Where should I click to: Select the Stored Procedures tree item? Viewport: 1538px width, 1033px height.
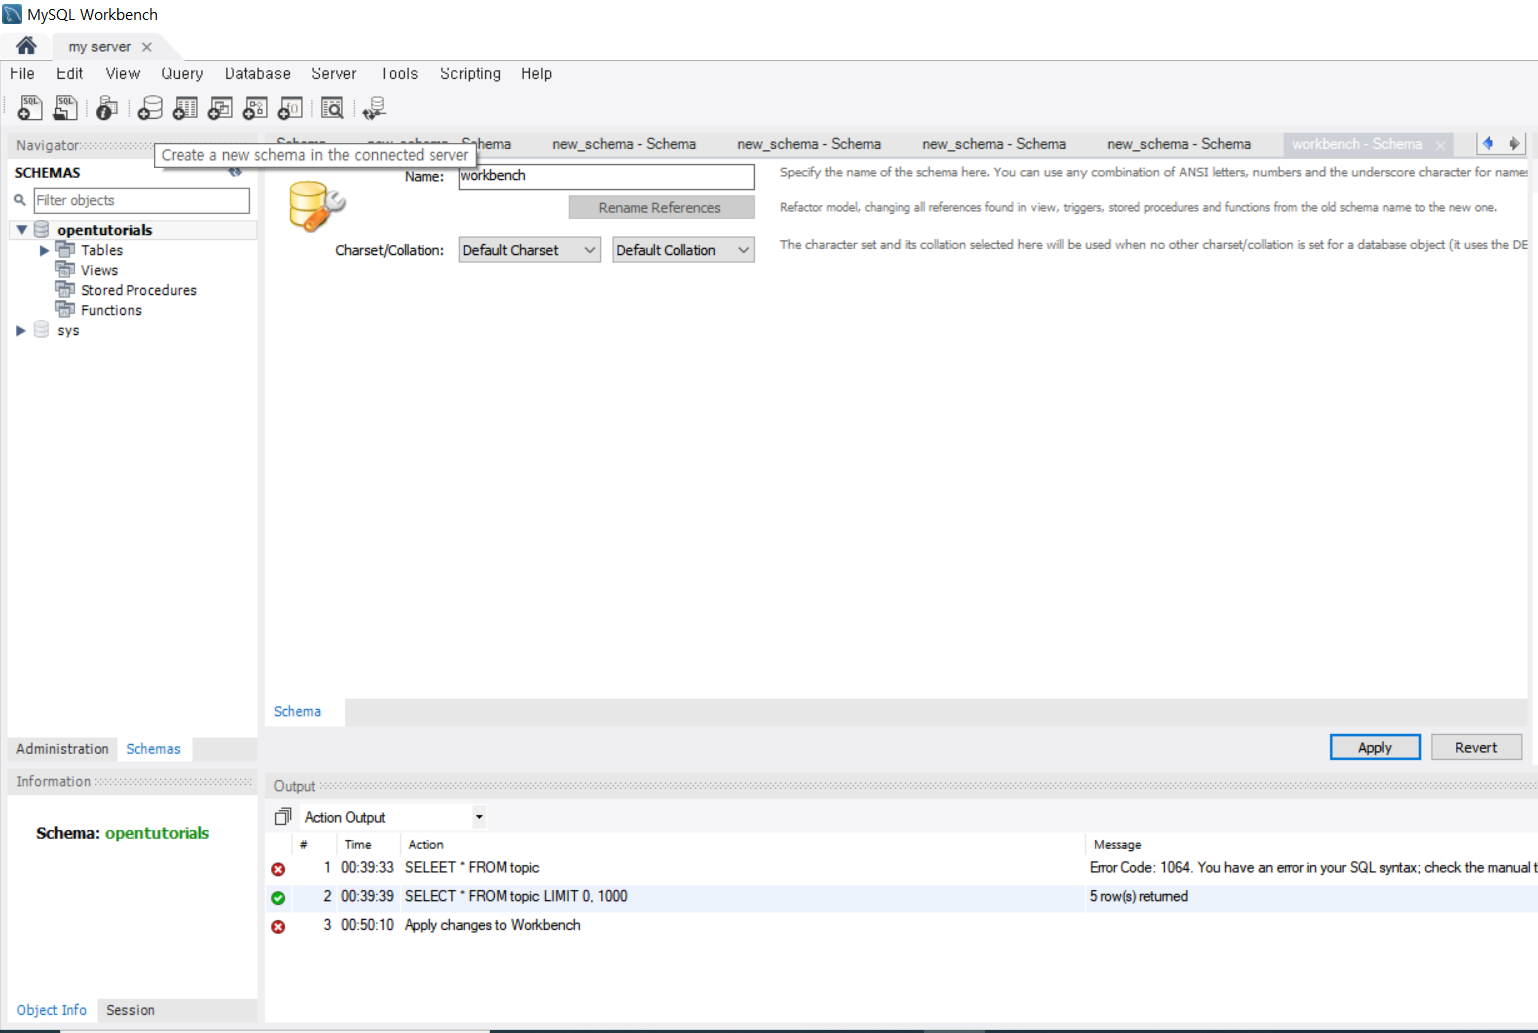pyautogui.click(x=139, y=290)
